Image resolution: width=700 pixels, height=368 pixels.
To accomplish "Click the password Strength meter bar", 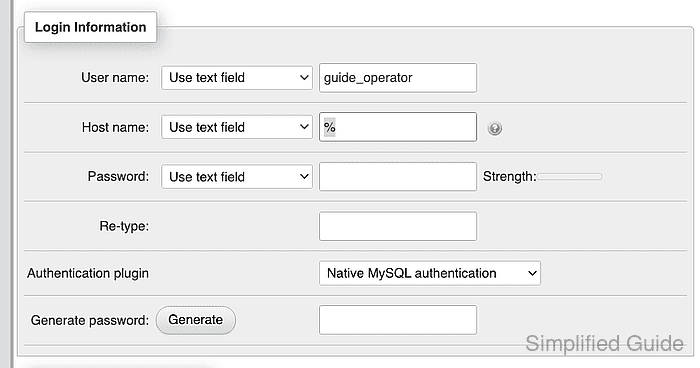I will (x=570, y=177).
